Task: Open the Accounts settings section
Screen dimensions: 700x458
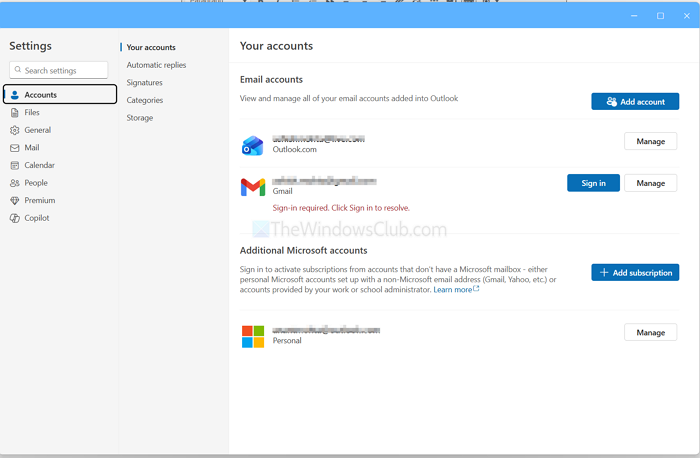Action: coord(60,94)
